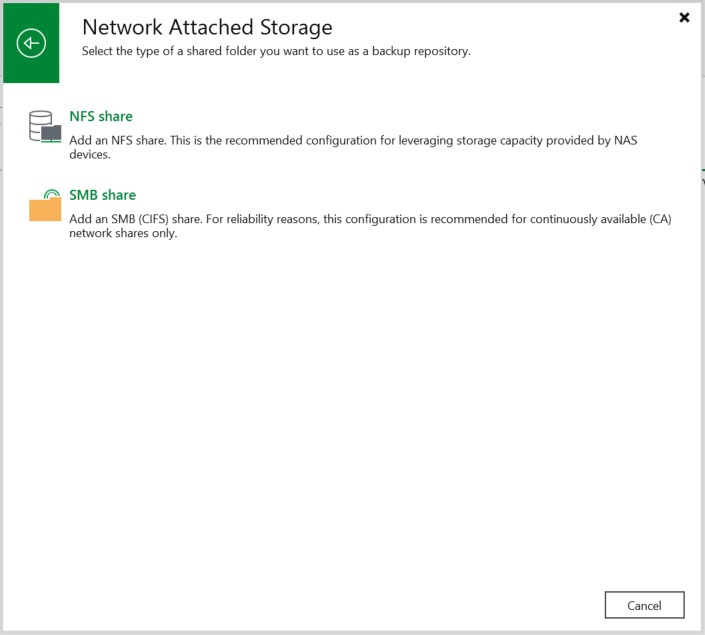Screen dimensions: 705x635
Task: Cancel the repository wizard
Action: tap(644, 605)
